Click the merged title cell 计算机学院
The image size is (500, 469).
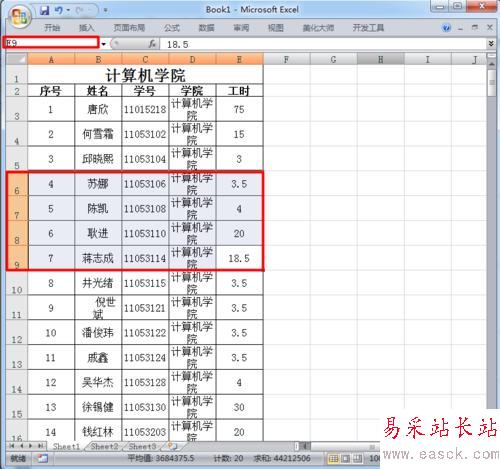tap(145, 75)
